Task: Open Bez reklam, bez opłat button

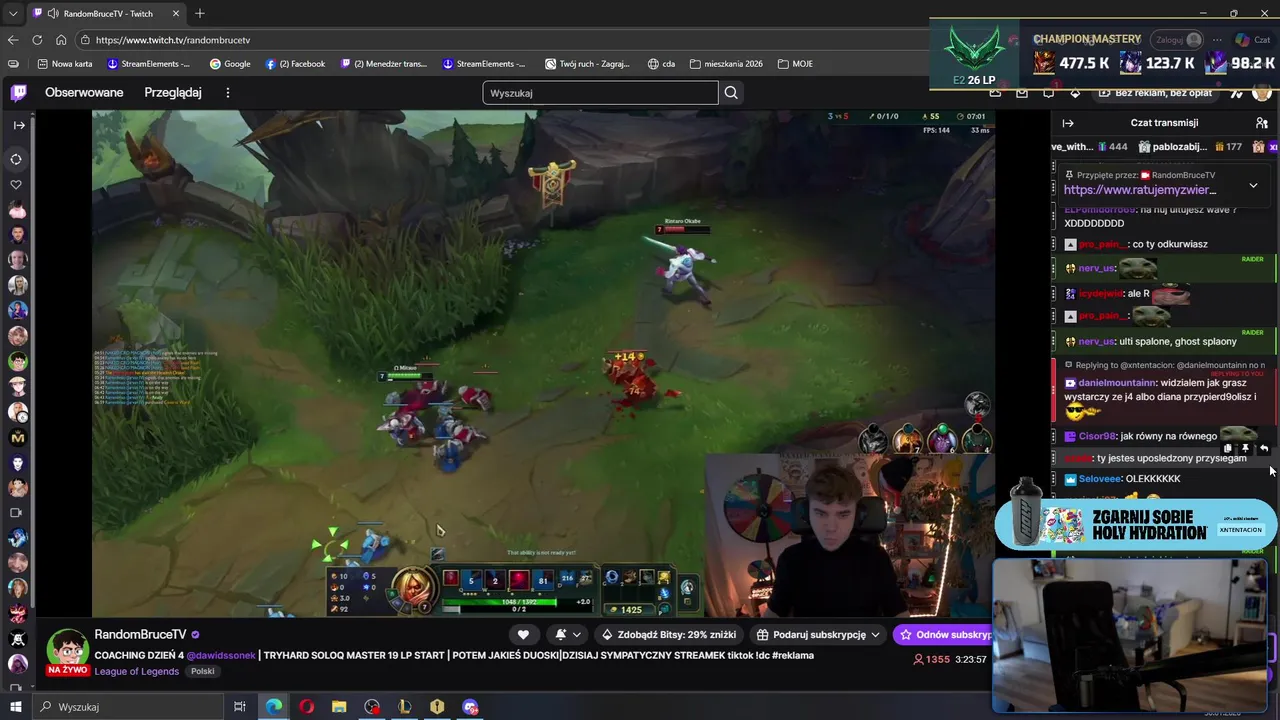Action: coord(1155,93)
